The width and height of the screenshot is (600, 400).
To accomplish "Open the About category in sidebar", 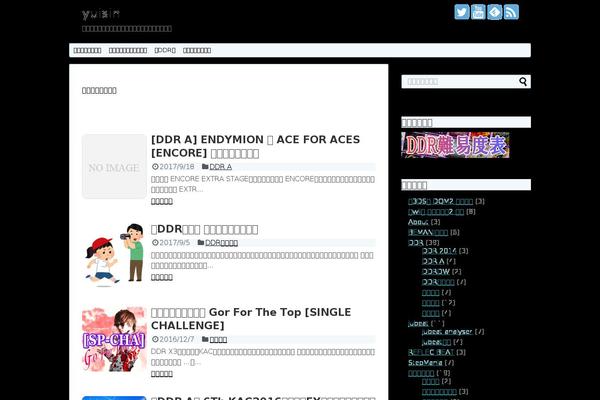I will tap(418, 222).
